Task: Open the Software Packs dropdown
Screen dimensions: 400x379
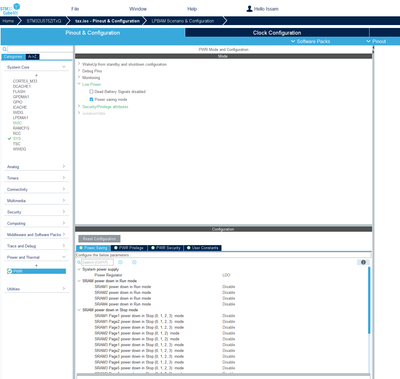Action: click(311, 41)
